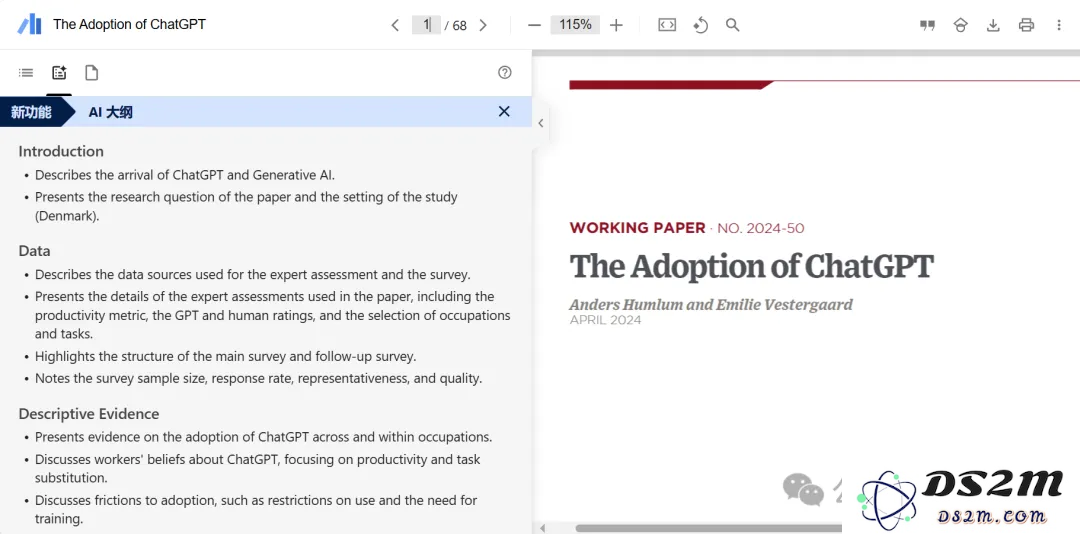The image size is (1080, 534).
Task: Go to the previous page arrow
Action: click(x=395, y=25)
